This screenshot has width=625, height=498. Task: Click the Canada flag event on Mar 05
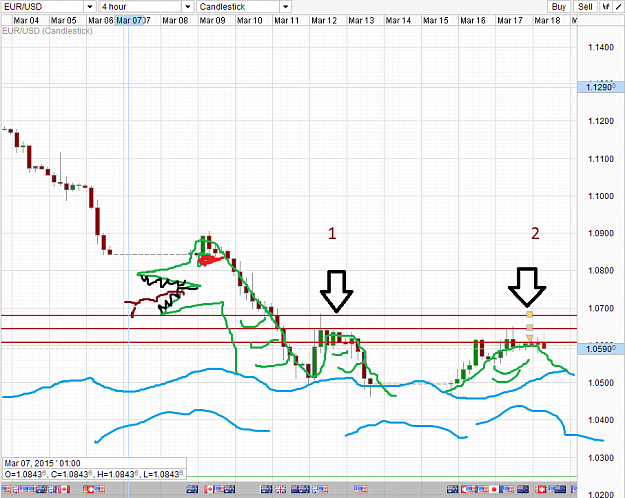tap(65, 489)
